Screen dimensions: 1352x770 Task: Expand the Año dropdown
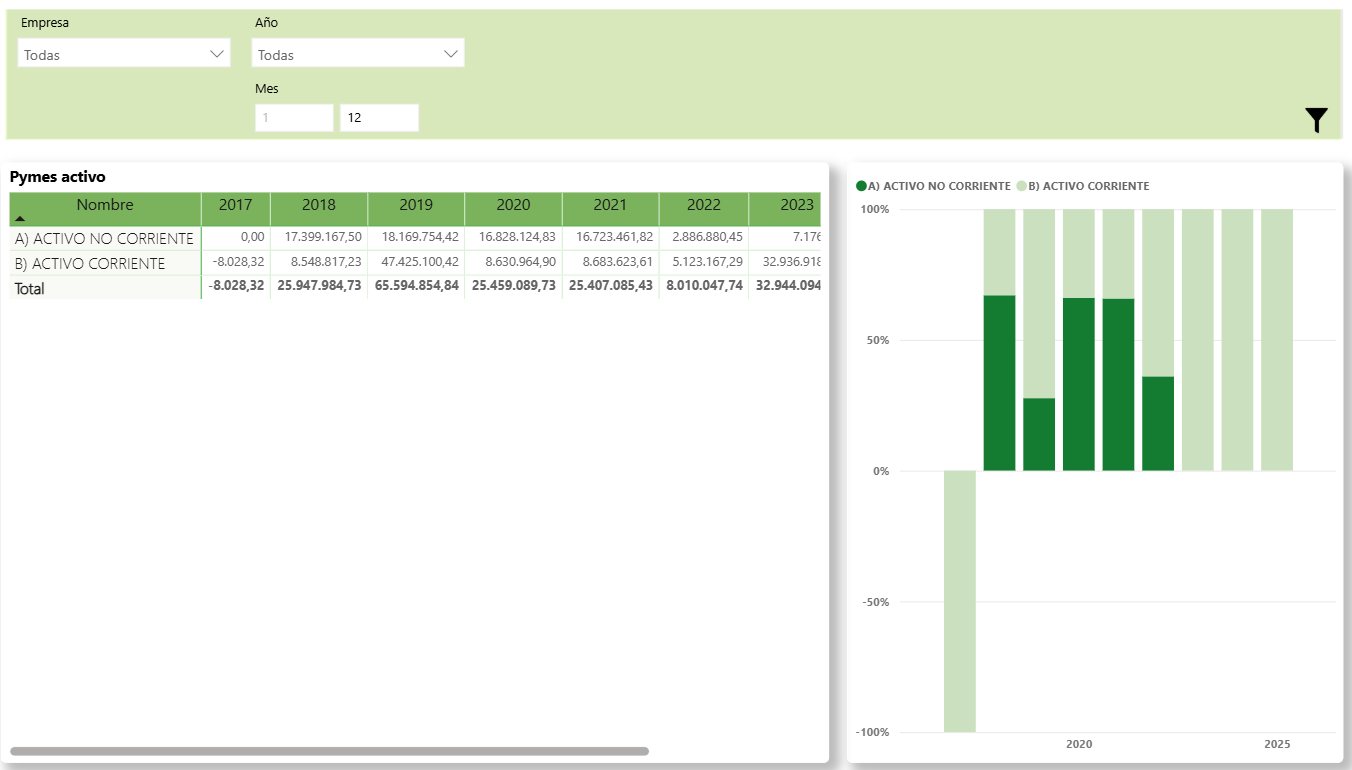point(358,54)
